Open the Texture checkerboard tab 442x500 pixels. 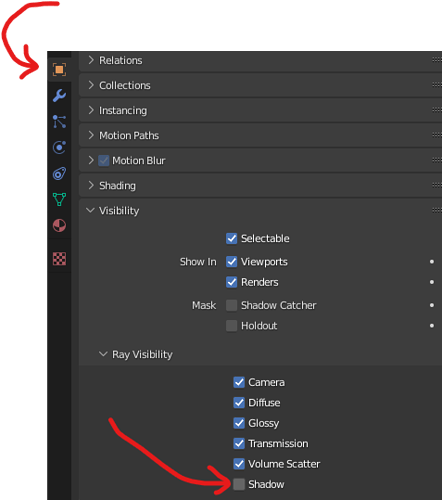pyautogui.click(x=59, y=259)
